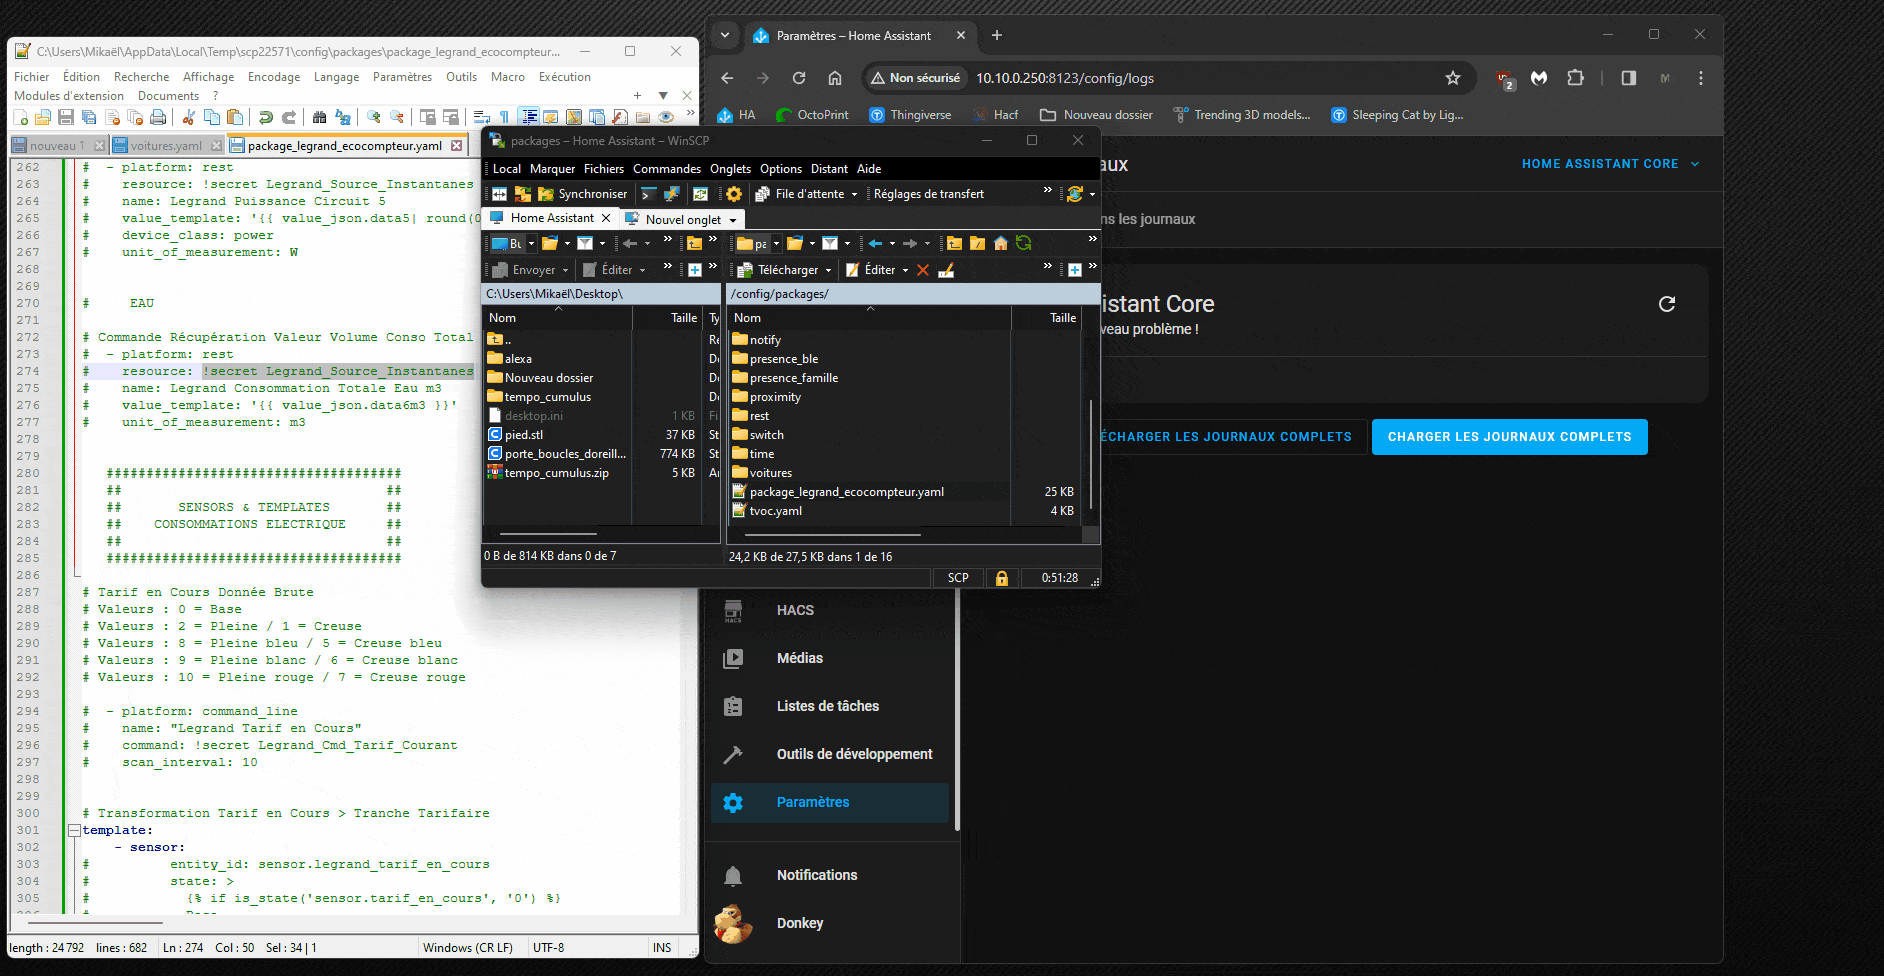Toggle word wrap in Notepad++ toolbar

(481, 117)
